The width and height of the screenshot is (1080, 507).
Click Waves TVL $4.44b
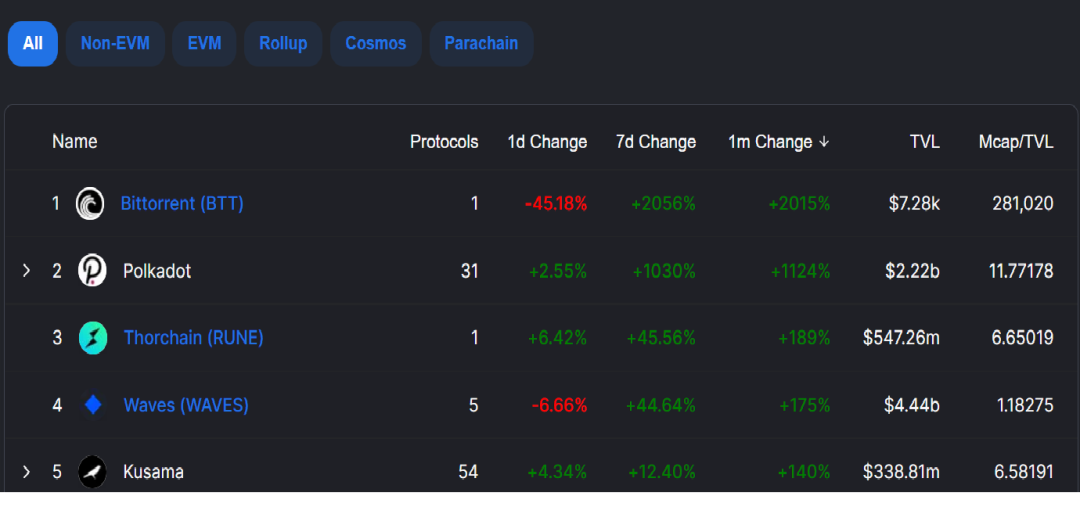click(913, 405)
